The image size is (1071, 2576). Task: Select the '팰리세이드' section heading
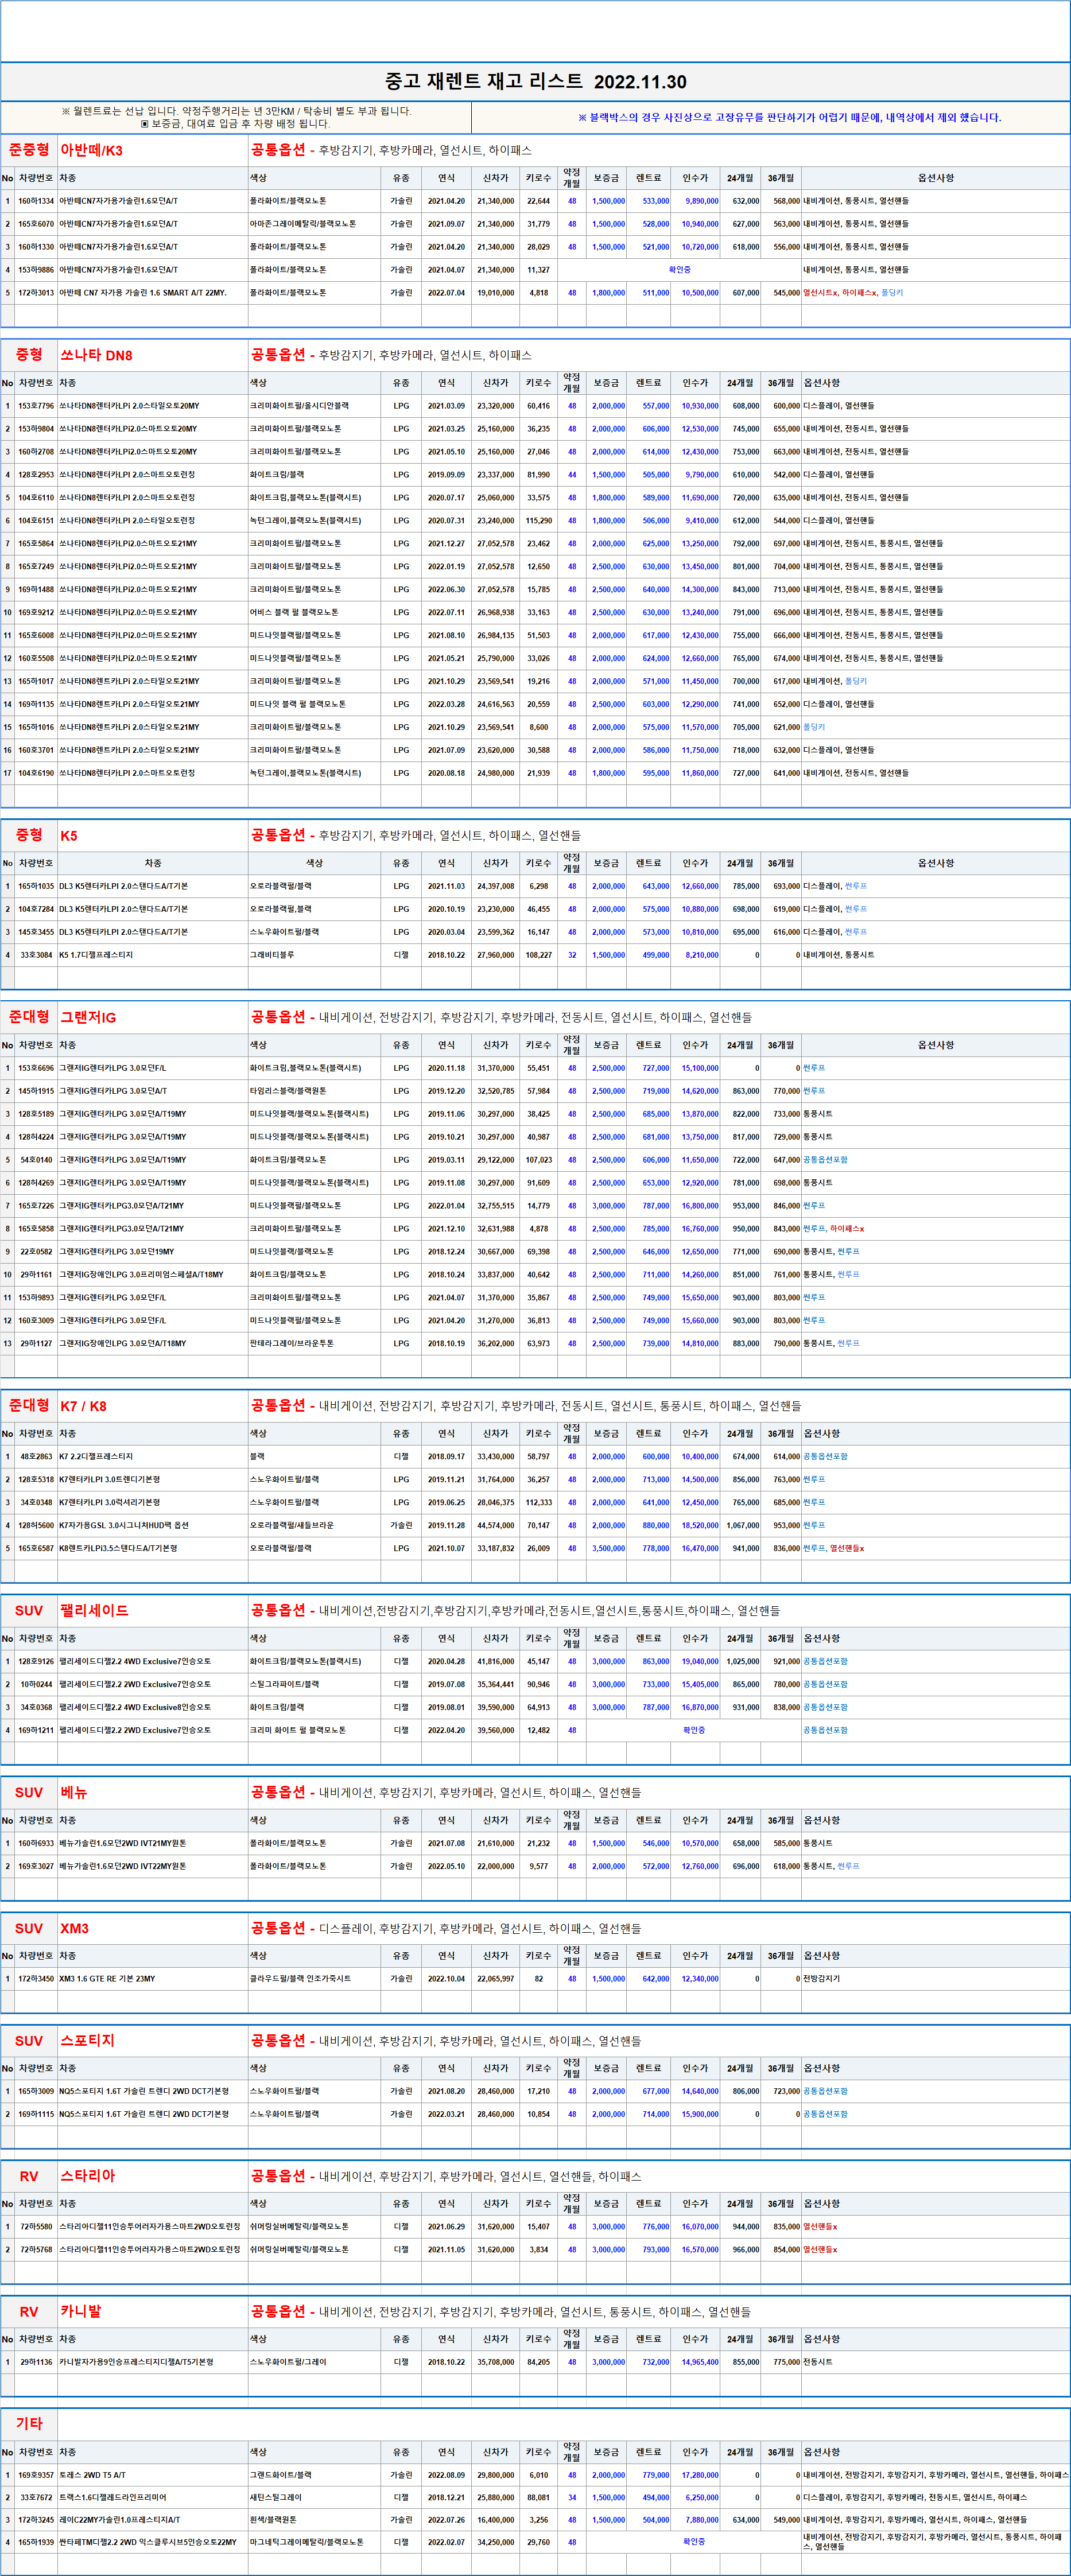94,1611
